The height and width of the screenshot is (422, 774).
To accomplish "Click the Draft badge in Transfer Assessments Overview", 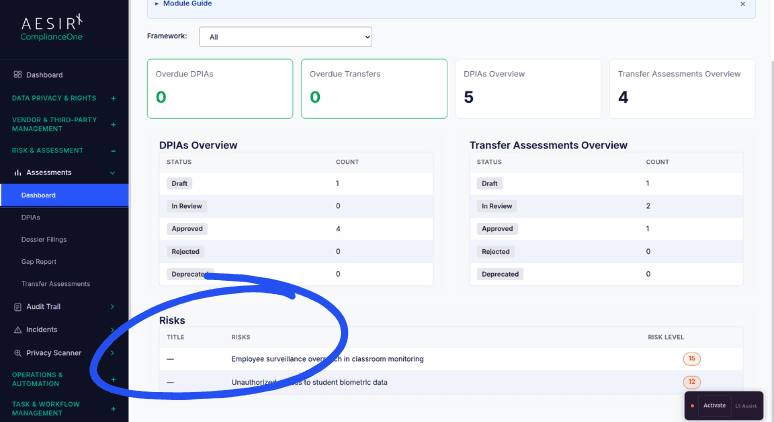I will pyautogui.click(x=489, y=184).
